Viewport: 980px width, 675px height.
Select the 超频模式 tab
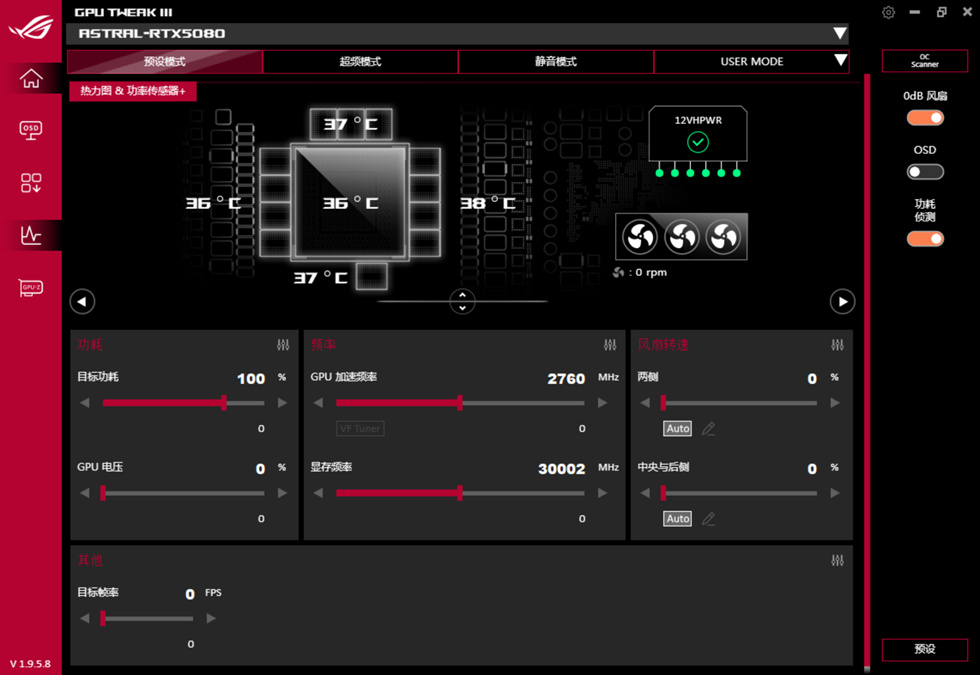[361, 61]
